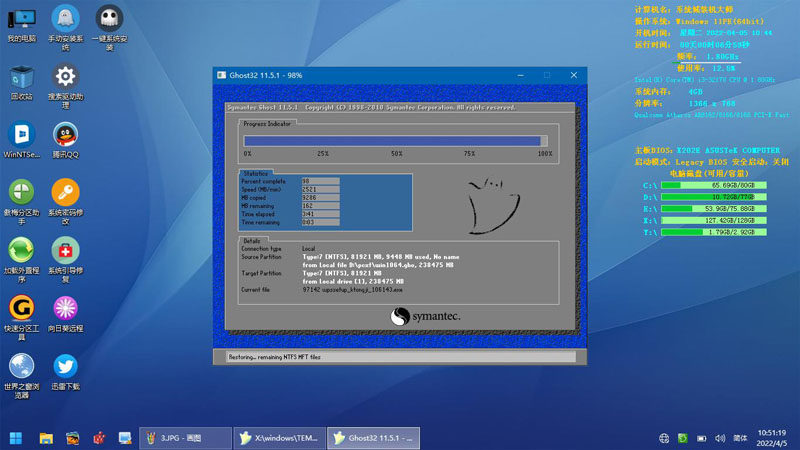Open the 回收站 recycle bin icon
Screen dimensions: 800x450
point(21,83)
